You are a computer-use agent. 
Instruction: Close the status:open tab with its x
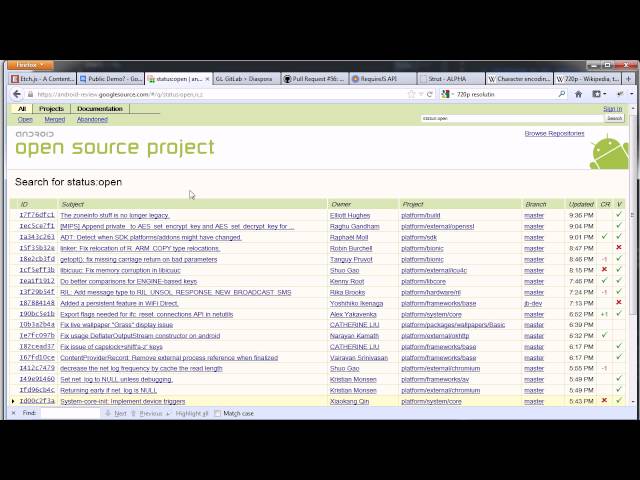pyautogui.click(x=207, y=79)
